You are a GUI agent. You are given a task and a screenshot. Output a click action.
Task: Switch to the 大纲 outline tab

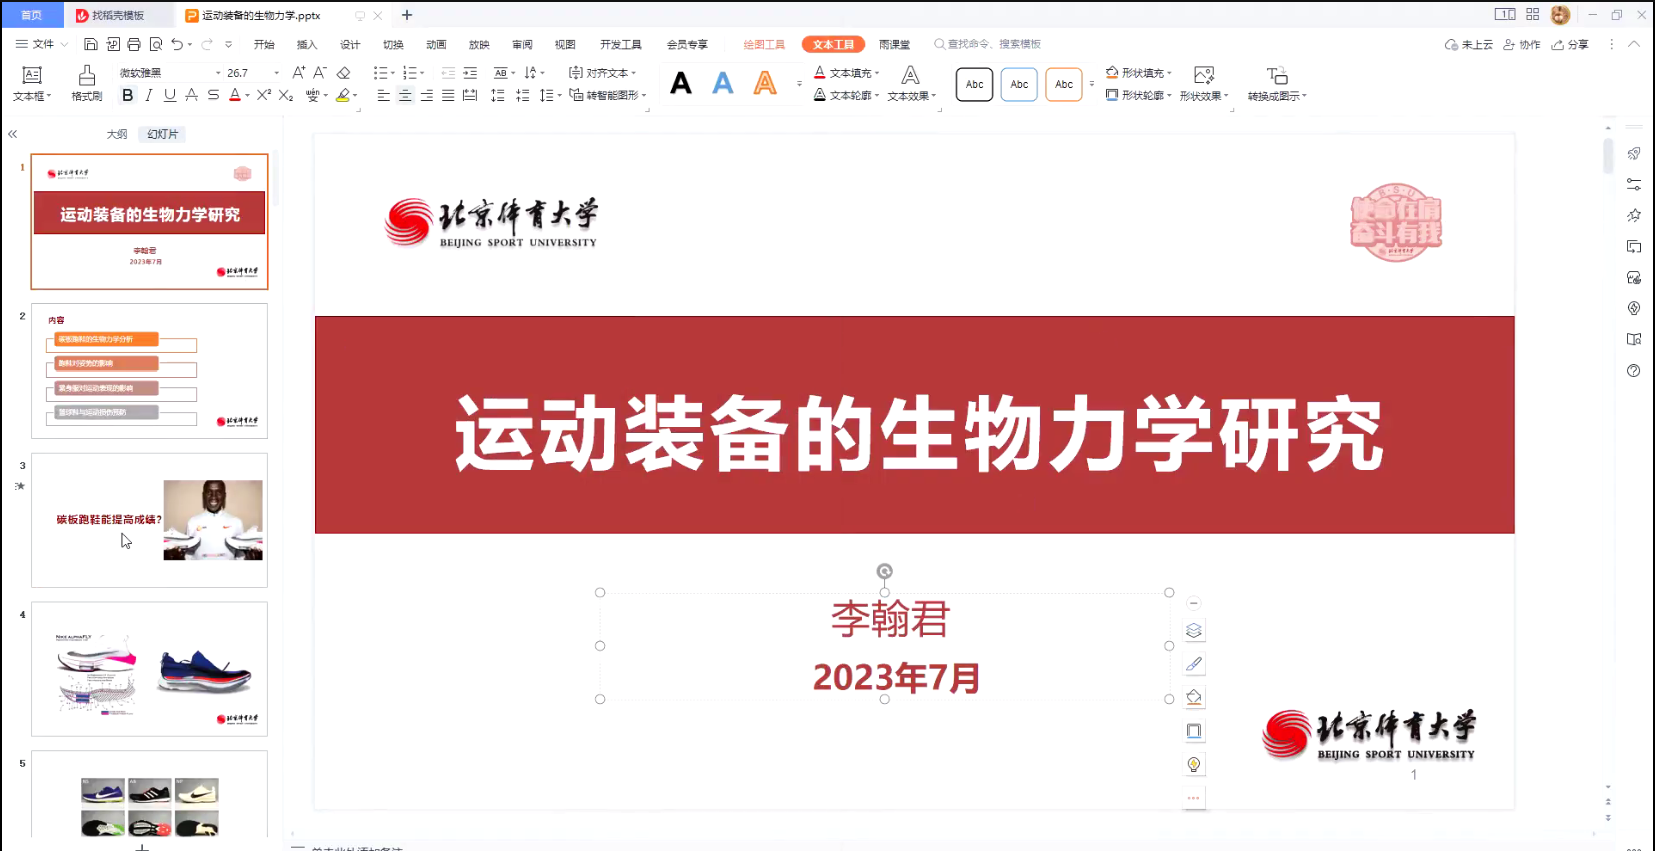pos(117,134)
